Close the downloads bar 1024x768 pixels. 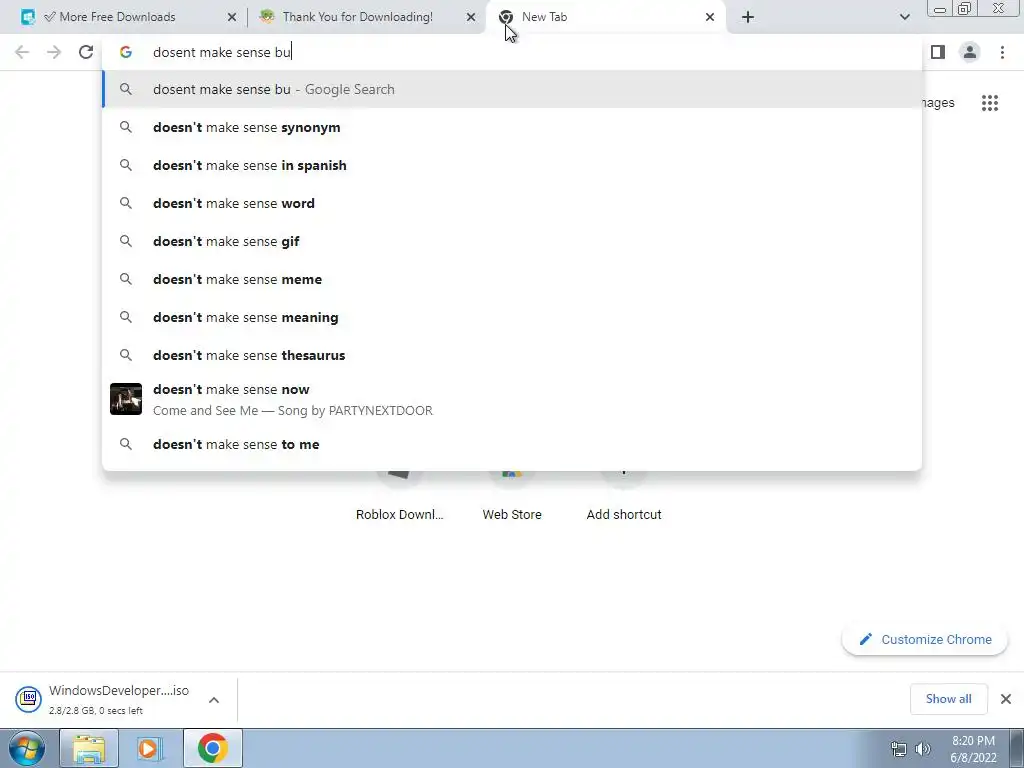coord(1006,699)
